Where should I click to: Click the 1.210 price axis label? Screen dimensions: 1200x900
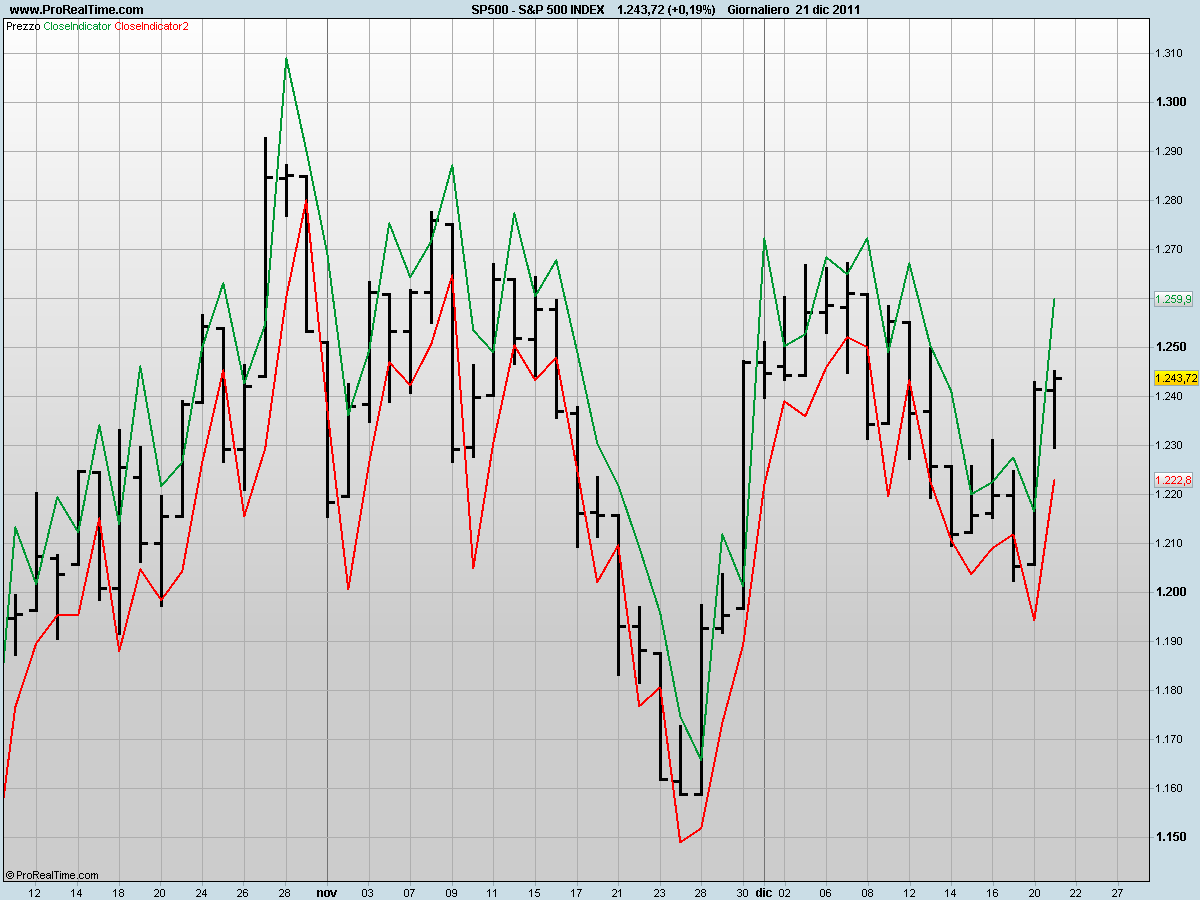(x=1170, y=543)
